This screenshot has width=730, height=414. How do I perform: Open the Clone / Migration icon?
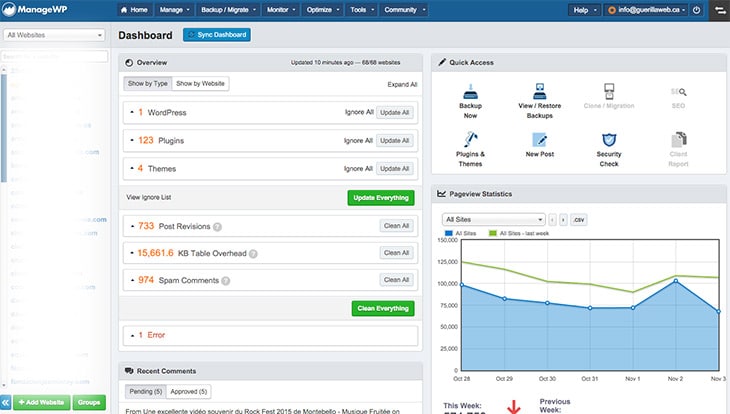609,91
